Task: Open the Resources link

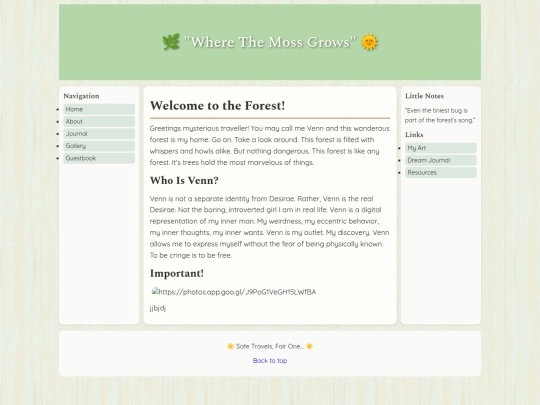Action: [440, 173]
